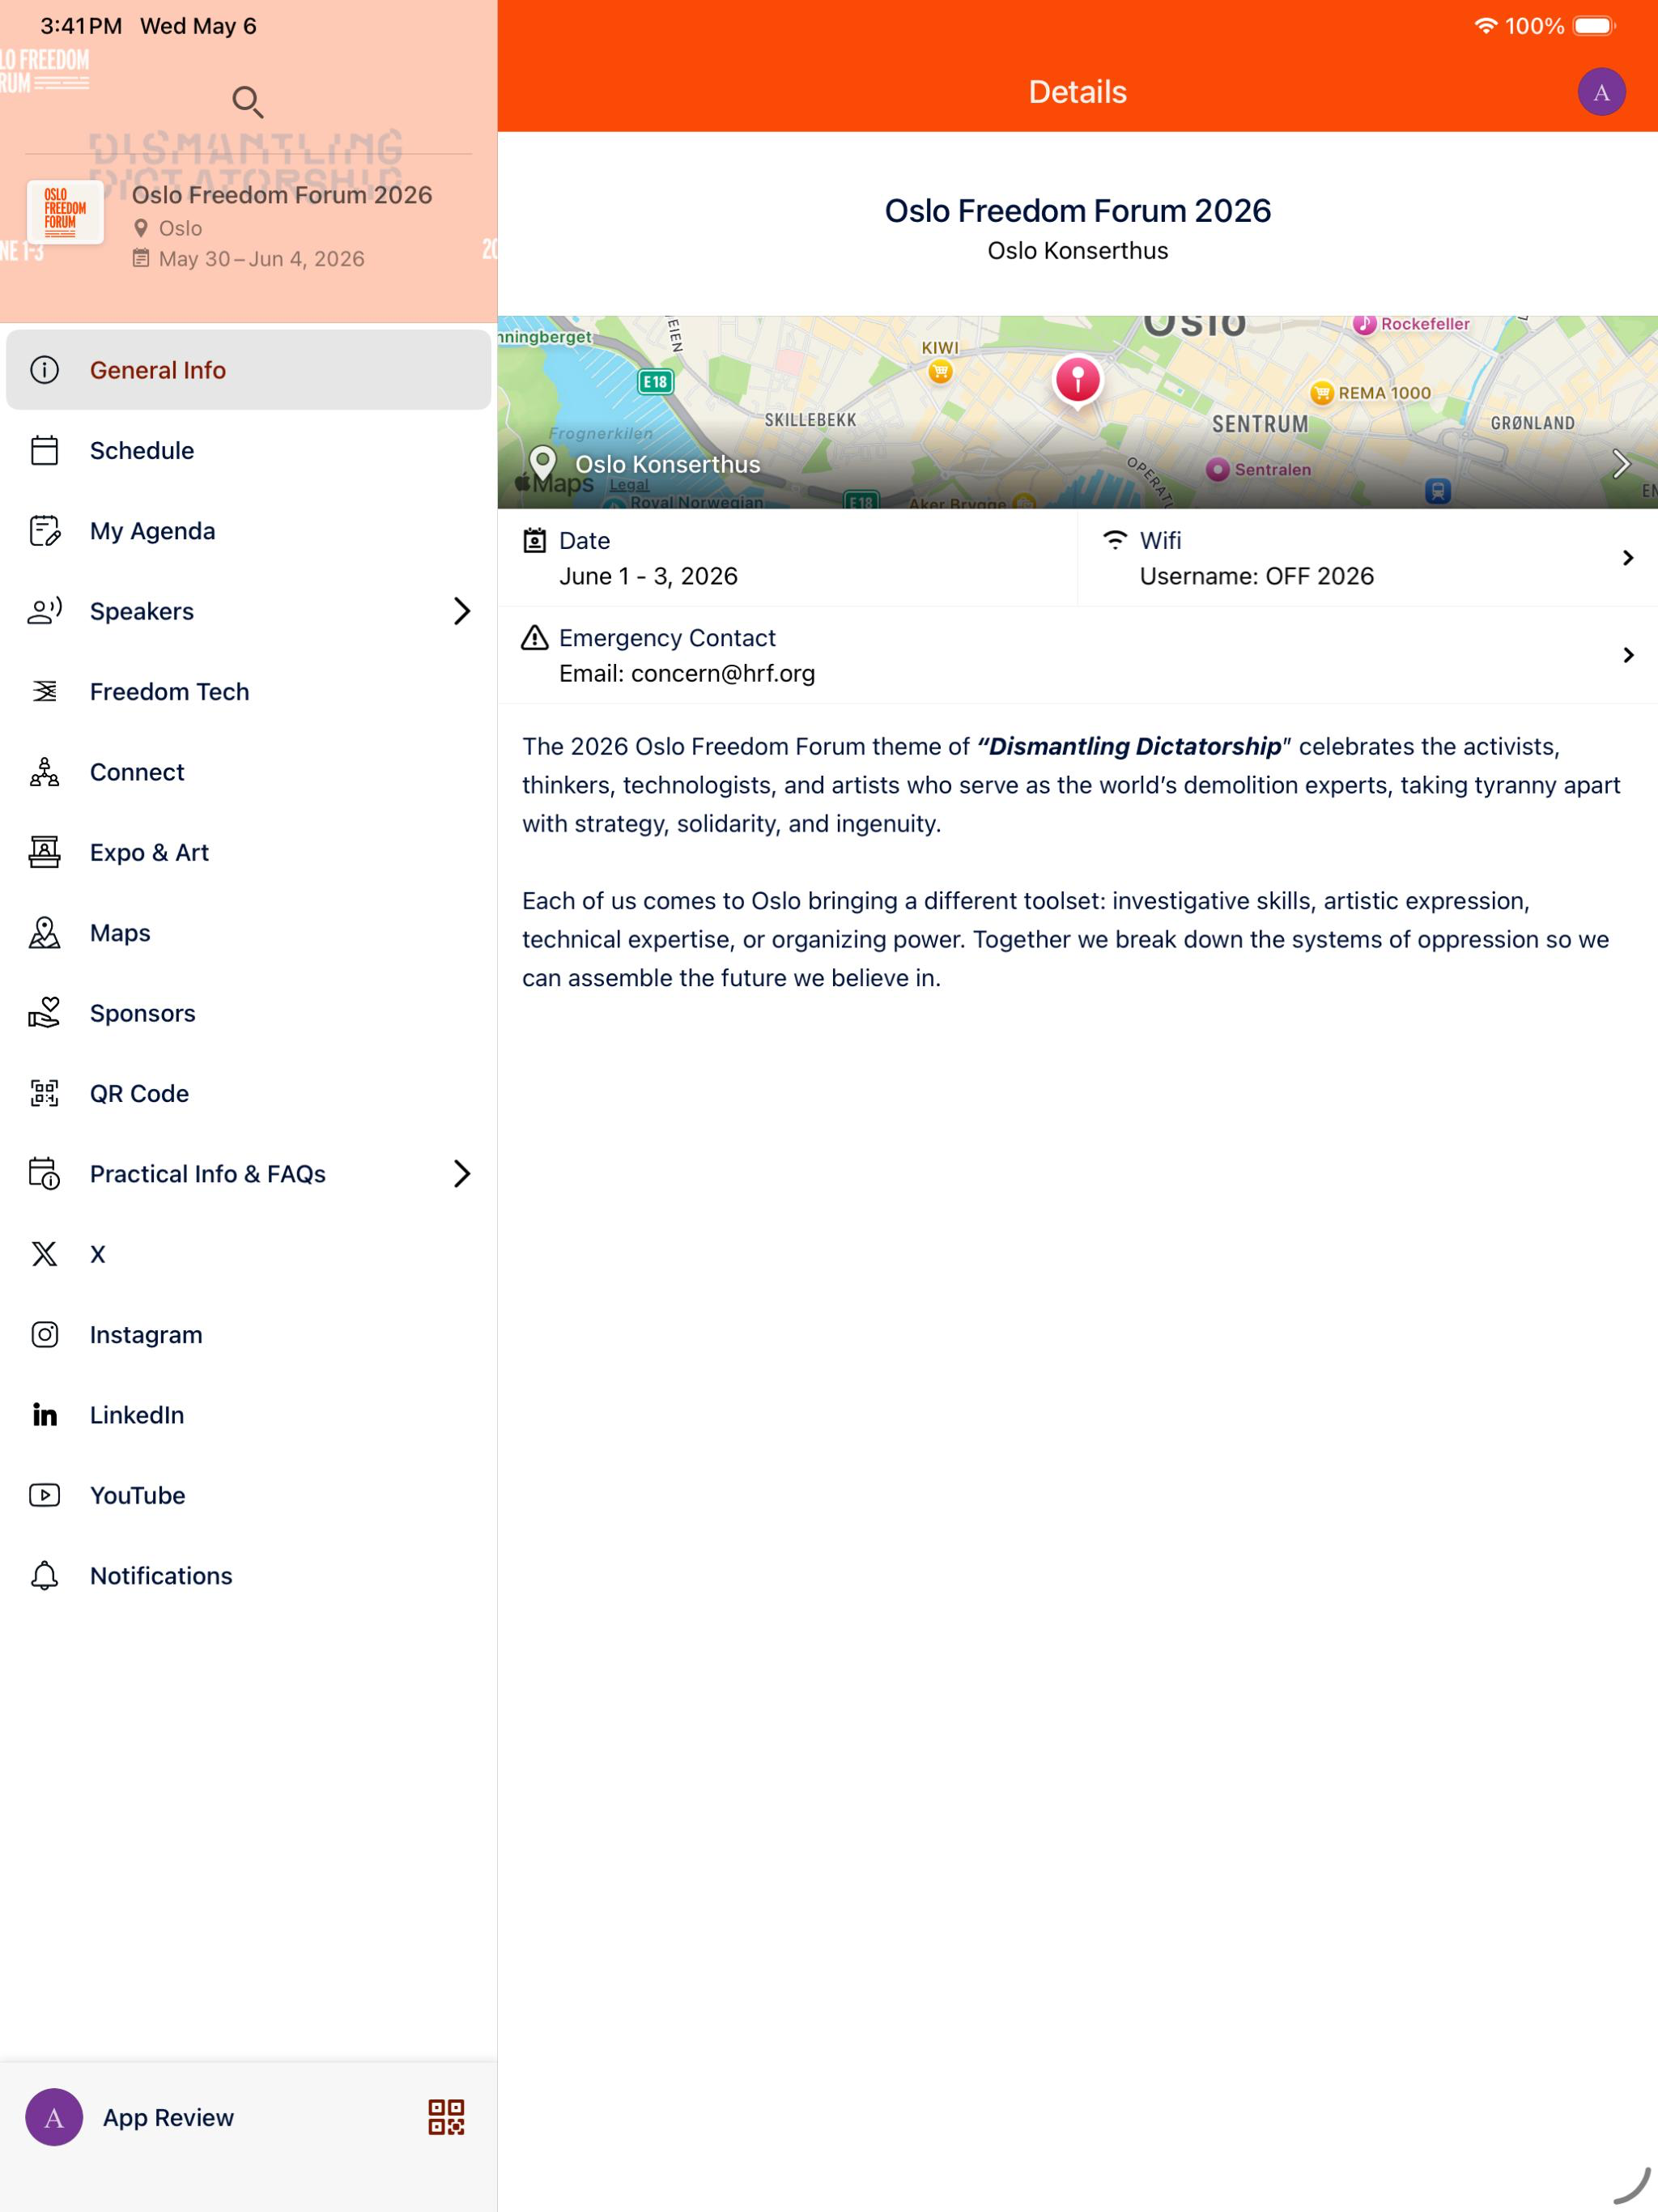
Task: Tap the Instagram logo icon
Action: (45, 1334)
